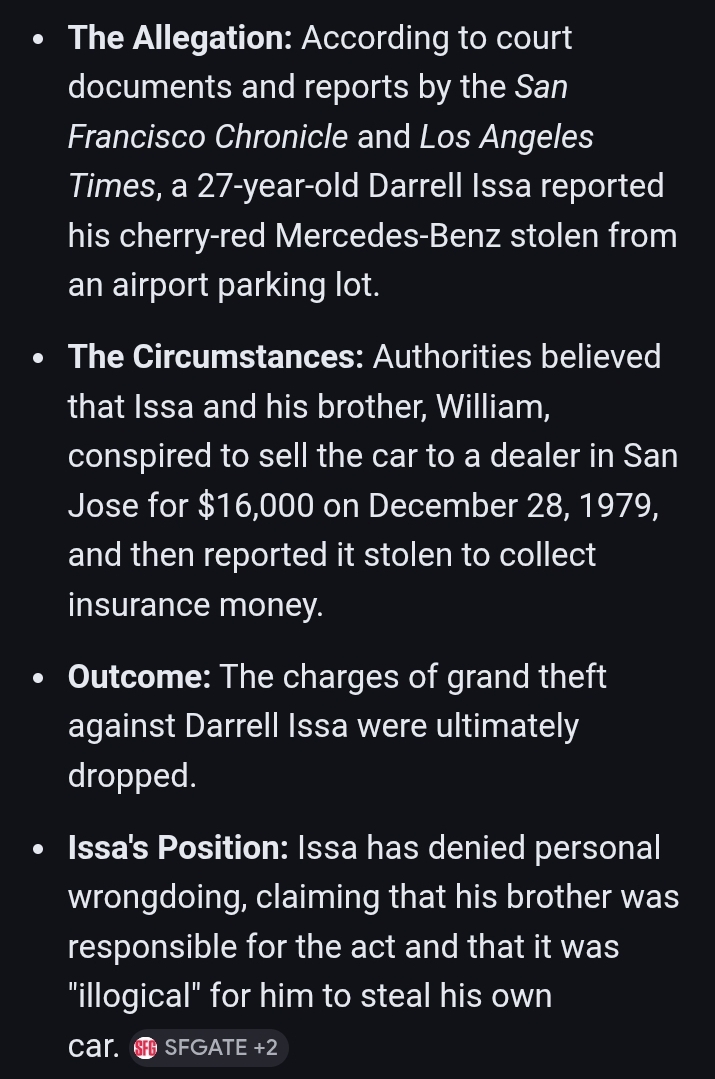715x1079 pixels.
Task: Click the "The Allegation:" bold heading
Action: [180, 38]
